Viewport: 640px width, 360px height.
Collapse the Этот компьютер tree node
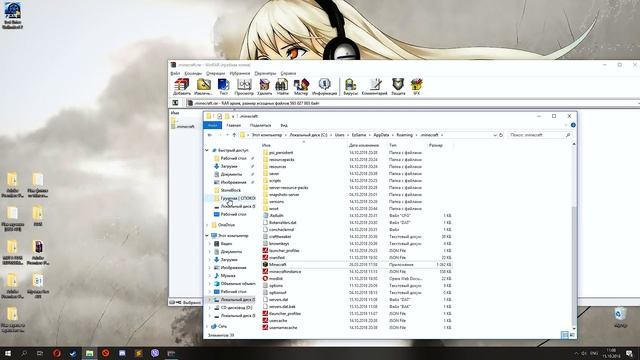coord(207,236)
